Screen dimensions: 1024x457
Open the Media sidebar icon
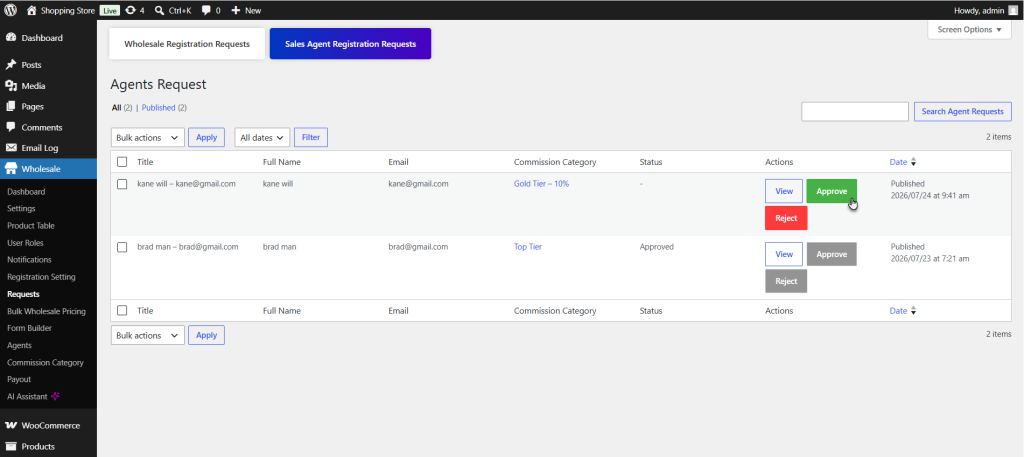[11, 86]
